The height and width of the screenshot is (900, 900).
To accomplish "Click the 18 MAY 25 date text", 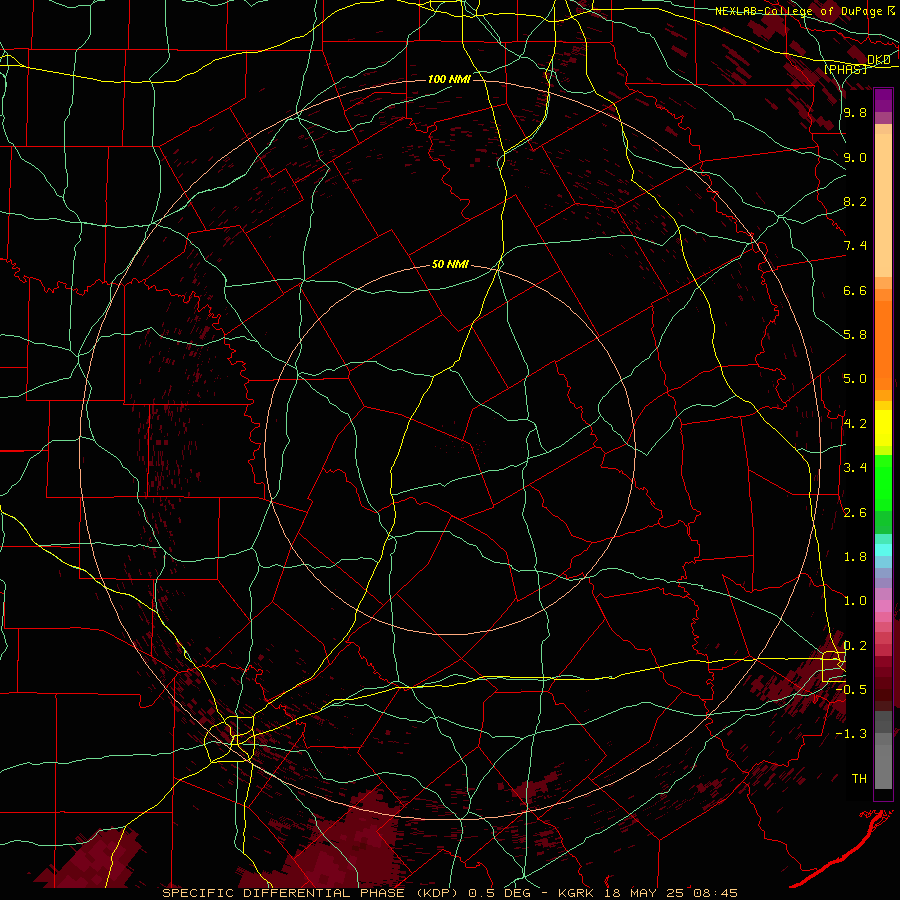I will 642,893.
